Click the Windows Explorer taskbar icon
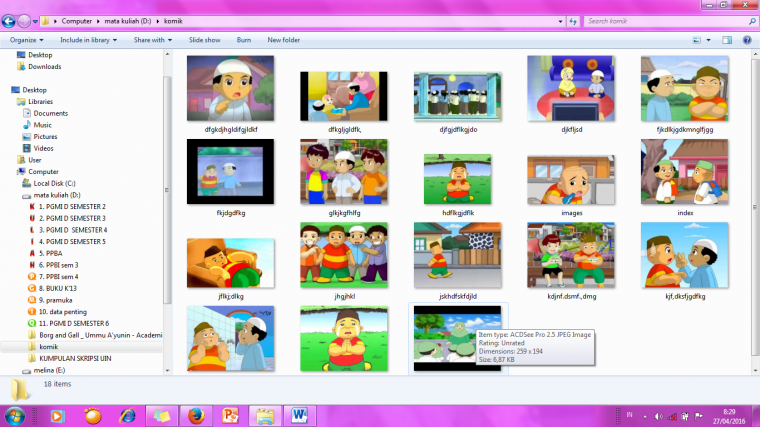760x427 pixels. coord(265,416)
